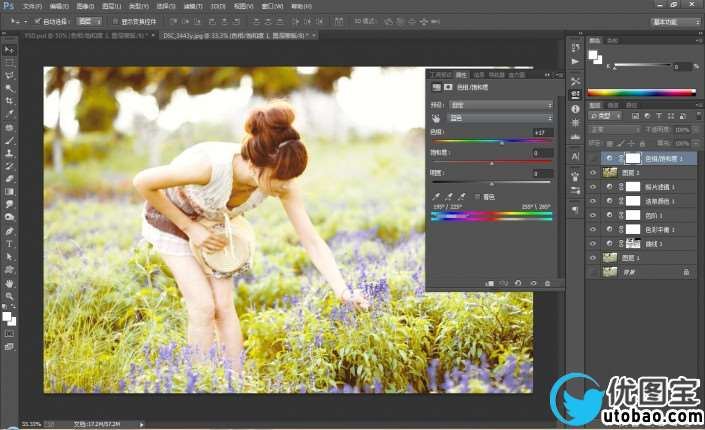Select the Move tool in the toolbox

(9, 49)
